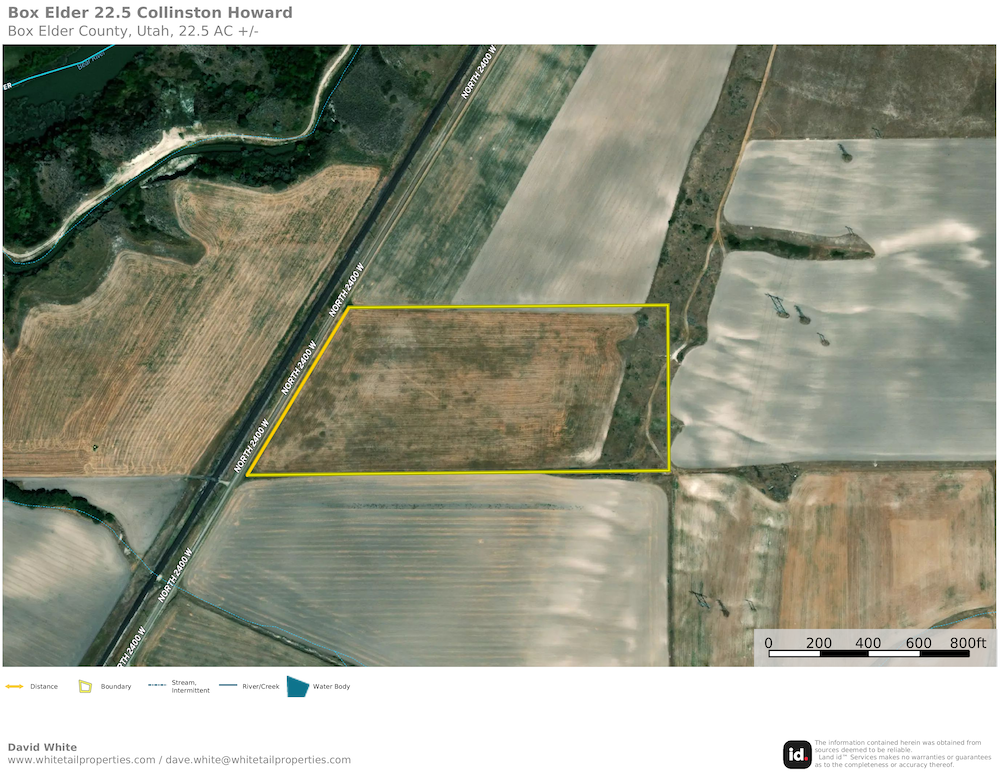Click the yellow Distance arrow legend icon
The width and height of the screenshot is (1000, 773).
[15, 687]
